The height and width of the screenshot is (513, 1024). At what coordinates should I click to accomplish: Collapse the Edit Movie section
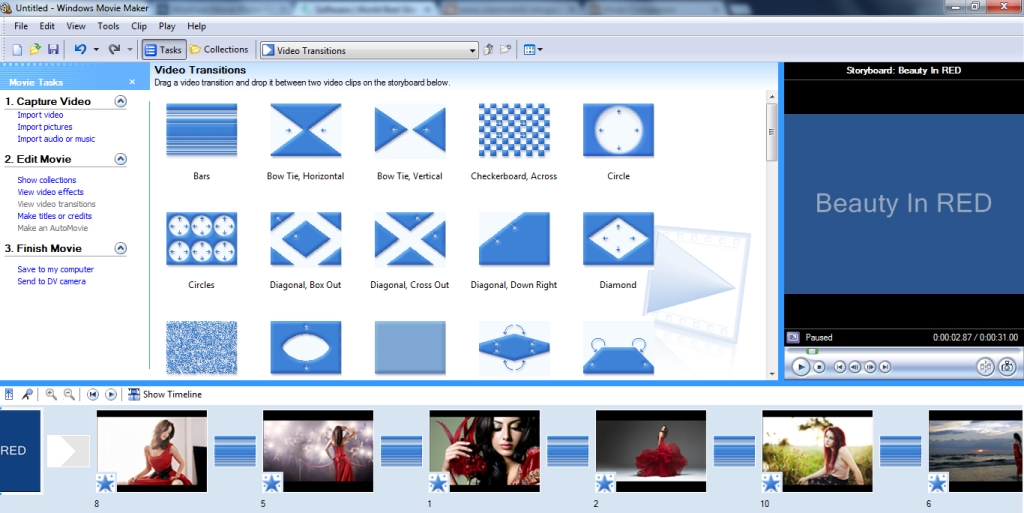[120, 159]
